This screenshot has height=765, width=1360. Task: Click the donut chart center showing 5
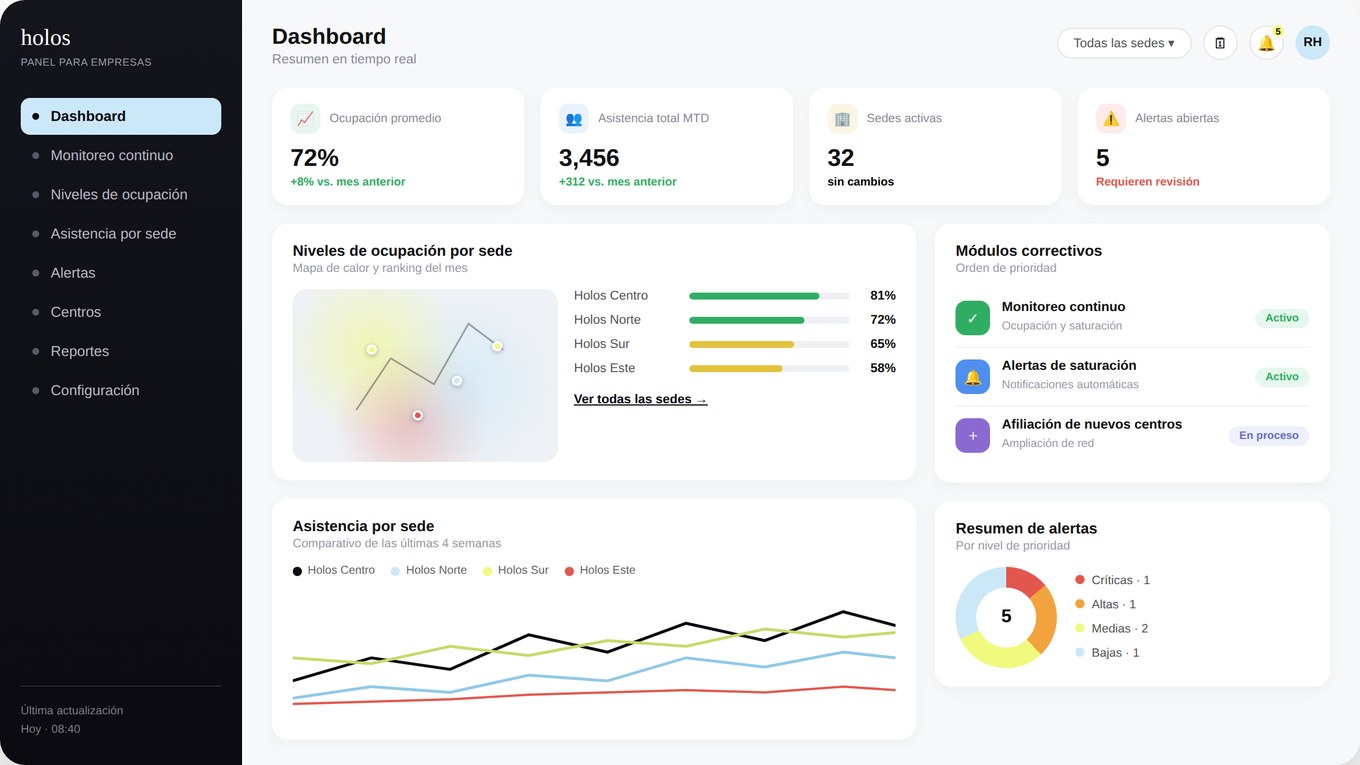click(1006, 617)
